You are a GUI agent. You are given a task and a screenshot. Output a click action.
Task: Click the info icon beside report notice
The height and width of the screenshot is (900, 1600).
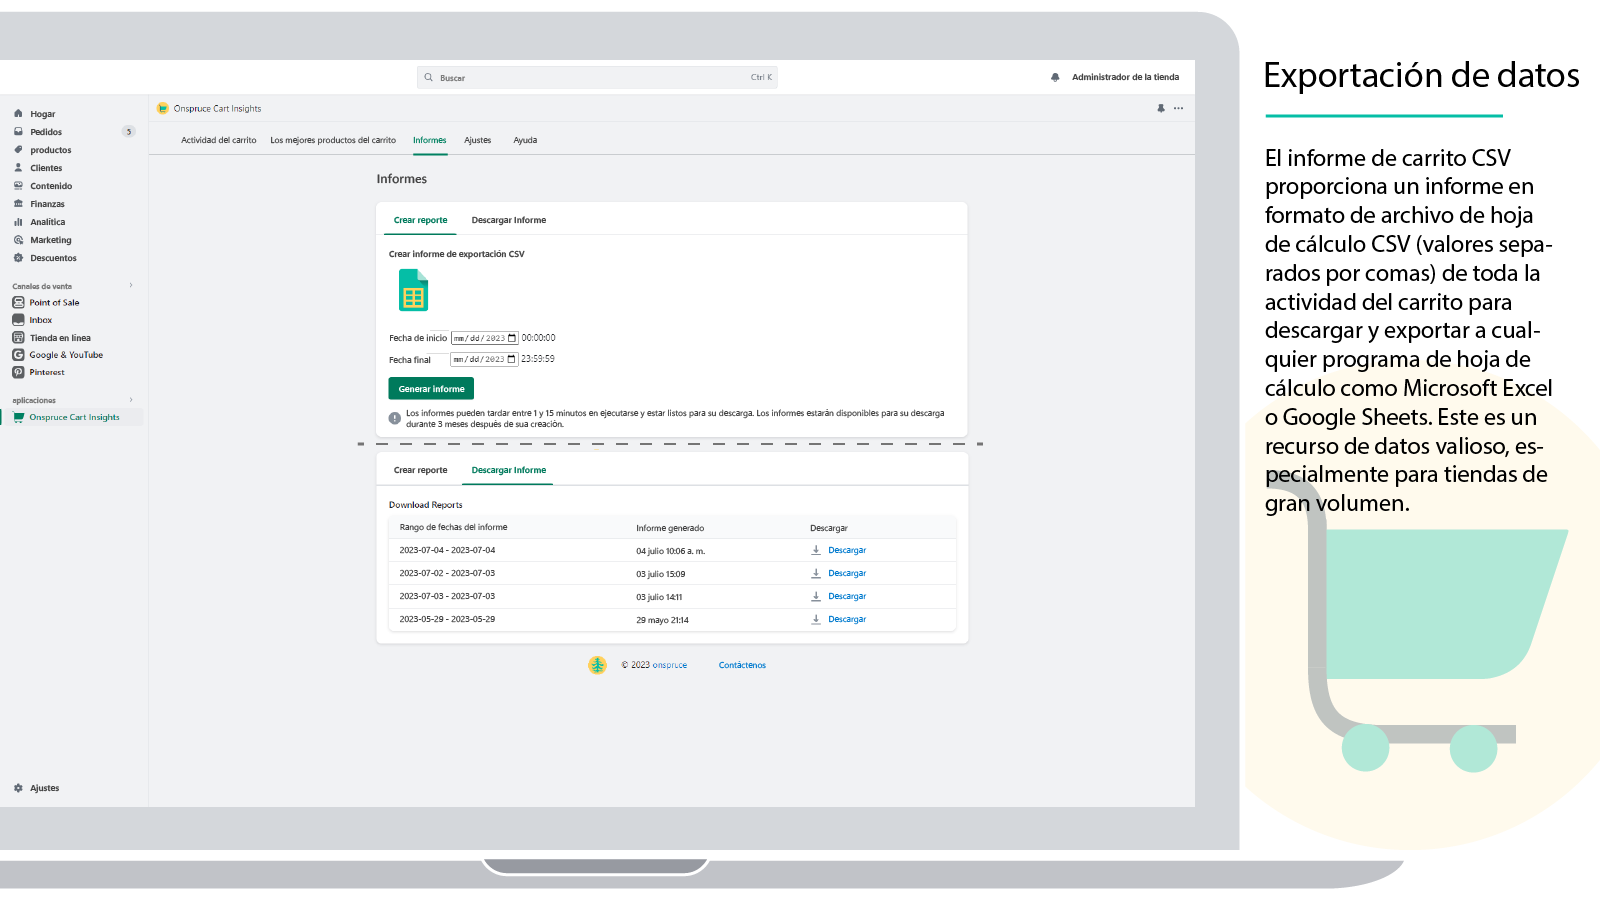[x=395, y=418]
